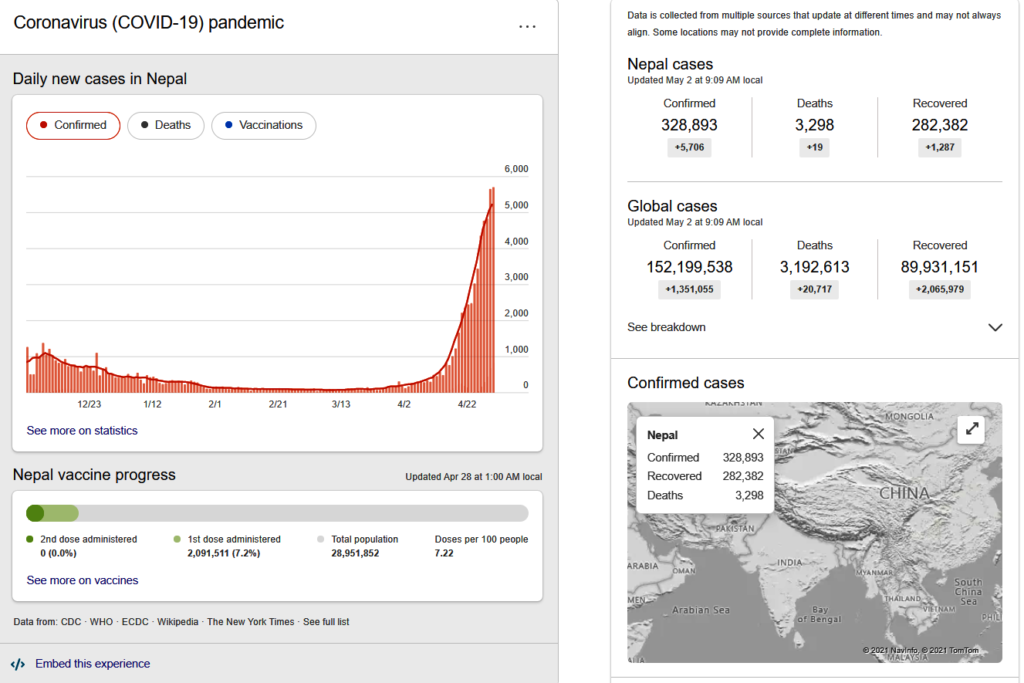Viewport: 1024px width, 683px height.
Task: Select the Confirmed cases filter
Action: pos(73,125)
